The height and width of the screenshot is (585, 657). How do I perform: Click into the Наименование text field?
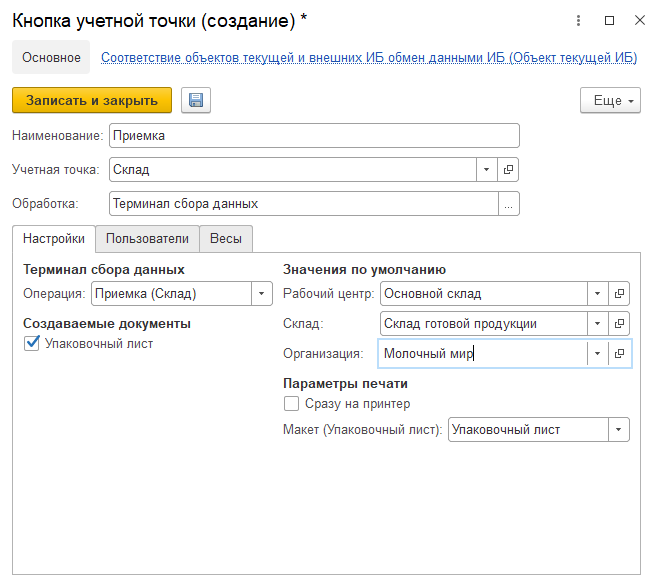tap(313, 136)
